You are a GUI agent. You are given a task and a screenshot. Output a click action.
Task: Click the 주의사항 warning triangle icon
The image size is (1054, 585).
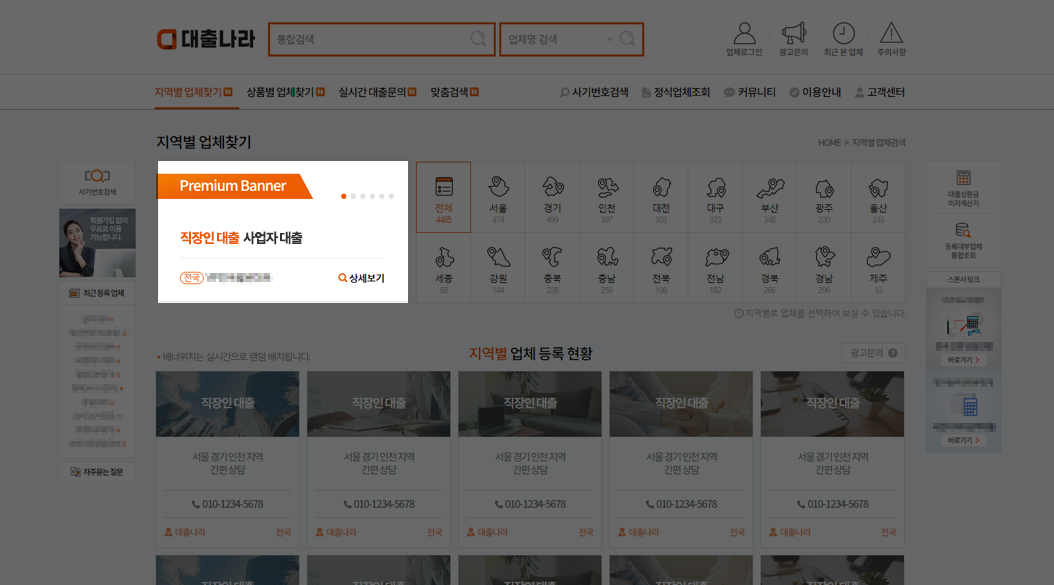(x=891, y=30)
